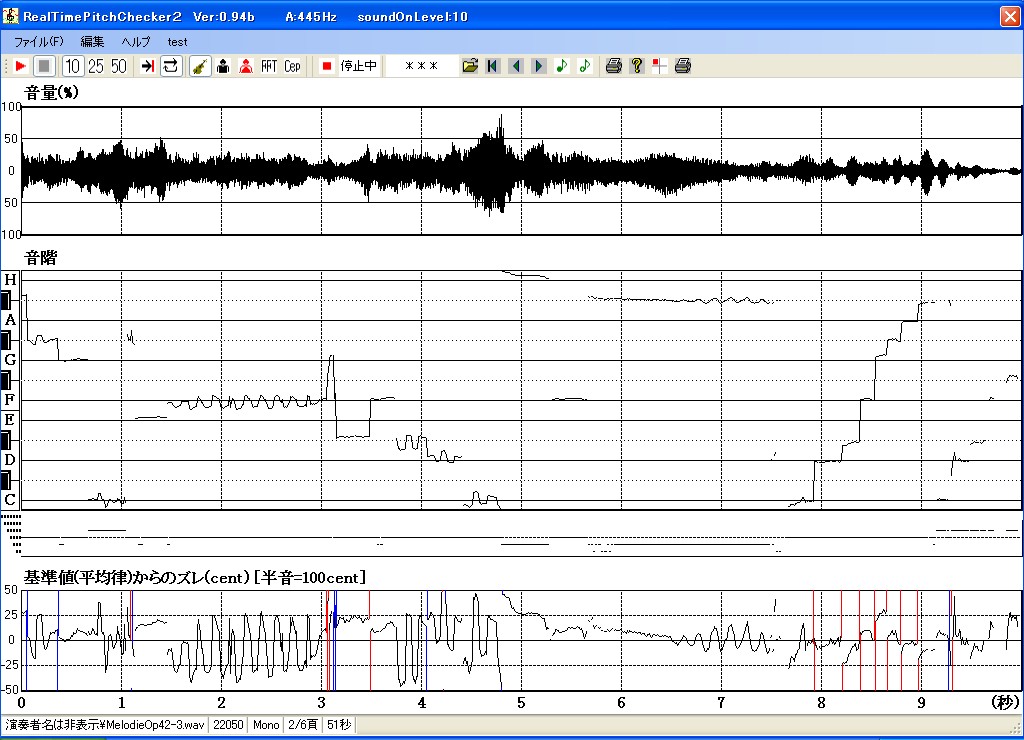Click the C note key label
The image size is (1024, 740).
tap(10, 500)
